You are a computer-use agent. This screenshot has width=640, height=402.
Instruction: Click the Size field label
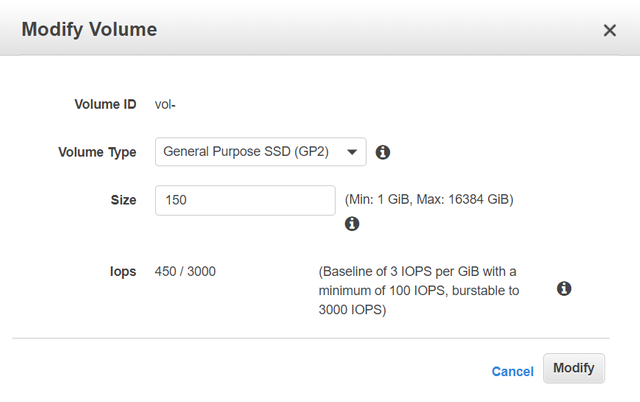tap(122, 200)
